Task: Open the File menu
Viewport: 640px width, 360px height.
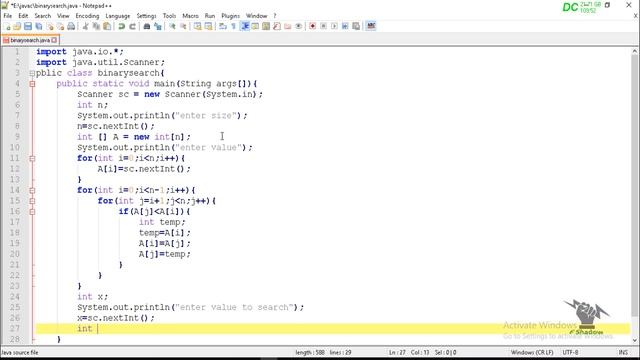Action: click(x=7, y=16)
